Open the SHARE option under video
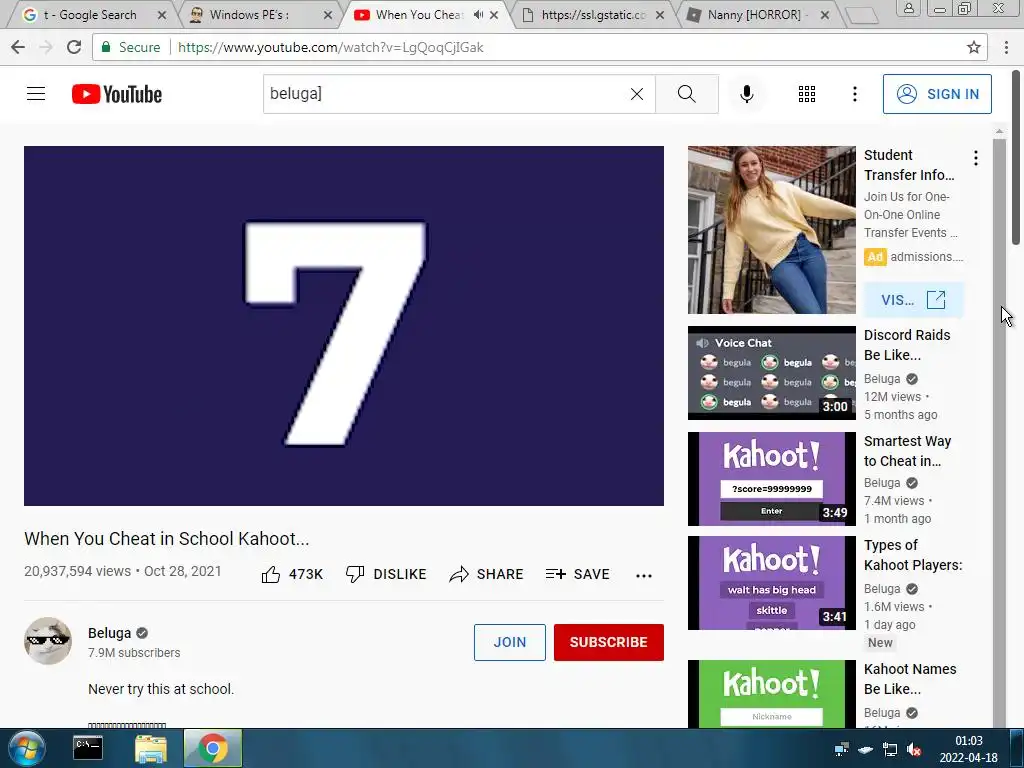This screenshot has height=768, width=1024. (487, 574)
